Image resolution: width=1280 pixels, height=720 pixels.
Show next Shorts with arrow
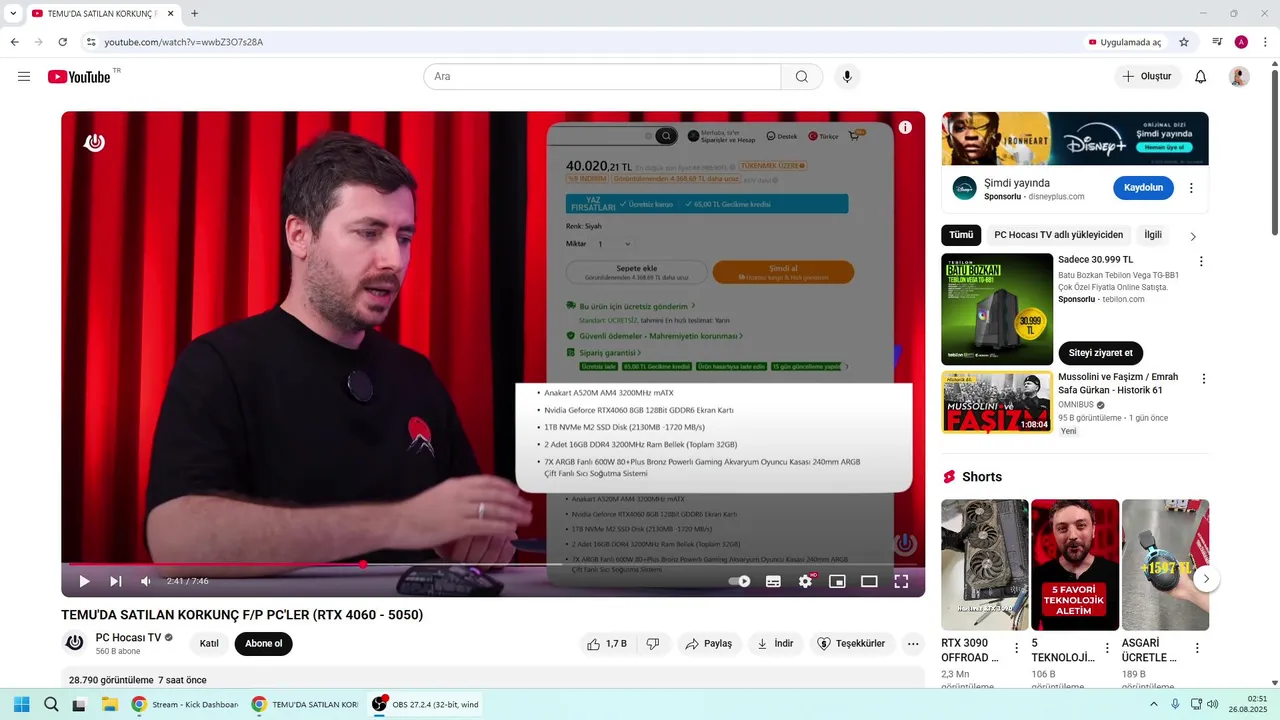tap(1206, 578)
